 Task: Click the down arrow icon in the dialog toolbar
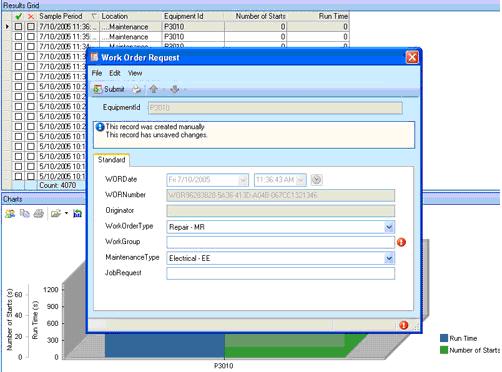175,89
